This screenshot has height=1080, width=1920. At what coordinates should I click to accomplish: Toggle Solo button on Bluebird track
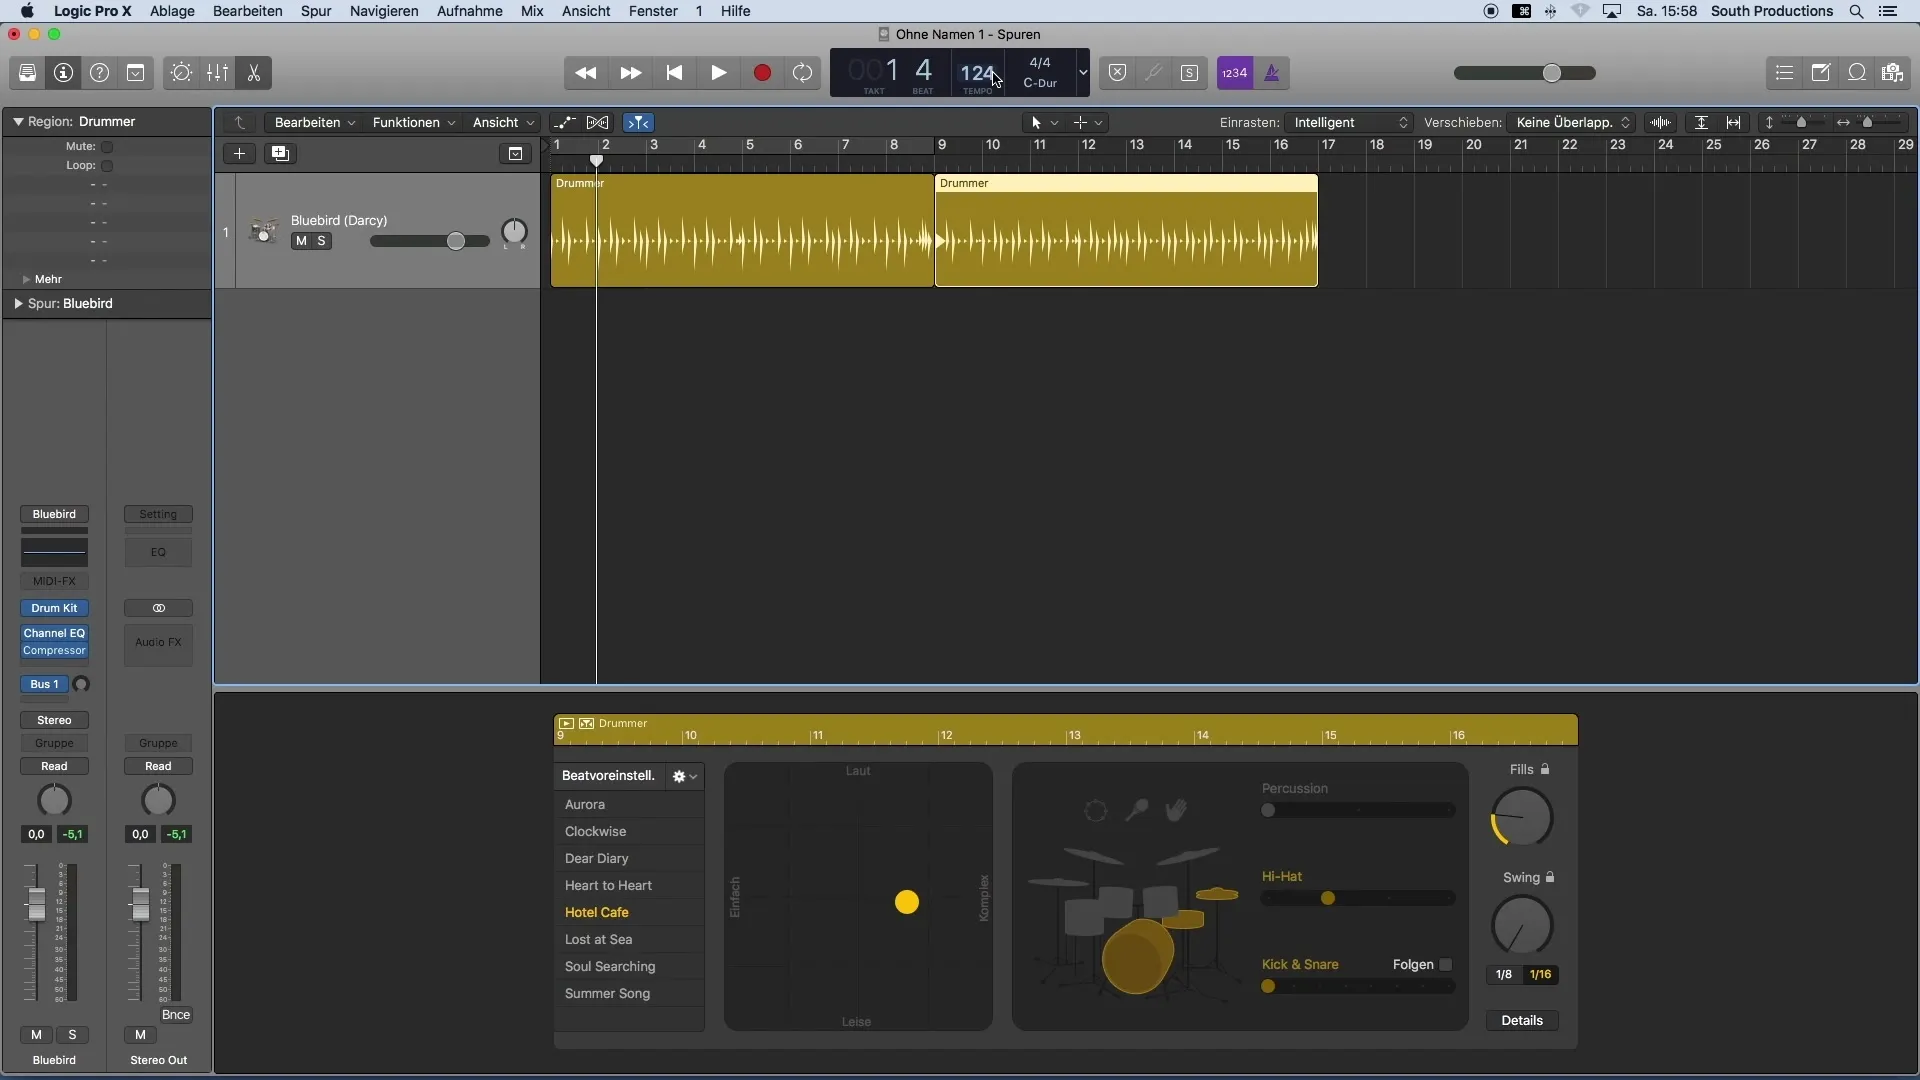[x=320, y=241]
